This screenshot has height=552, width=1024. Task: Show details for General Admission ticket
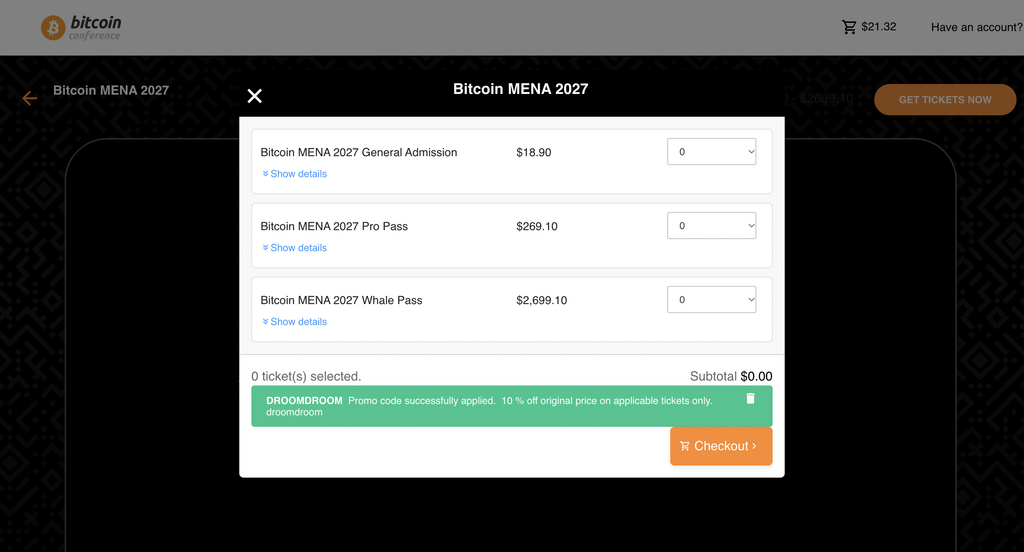tap(295, 174)
